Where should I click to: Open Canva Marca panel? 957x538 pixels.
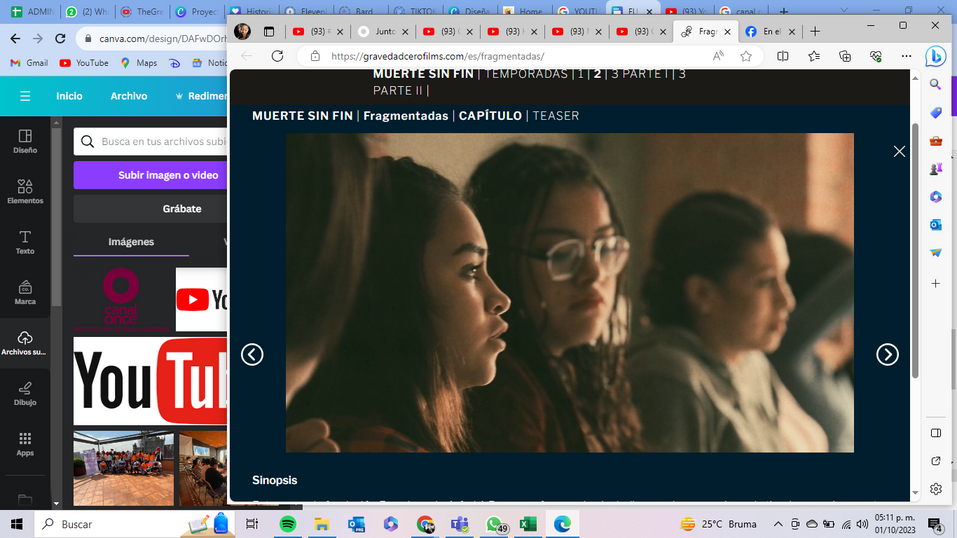point(25,293)
